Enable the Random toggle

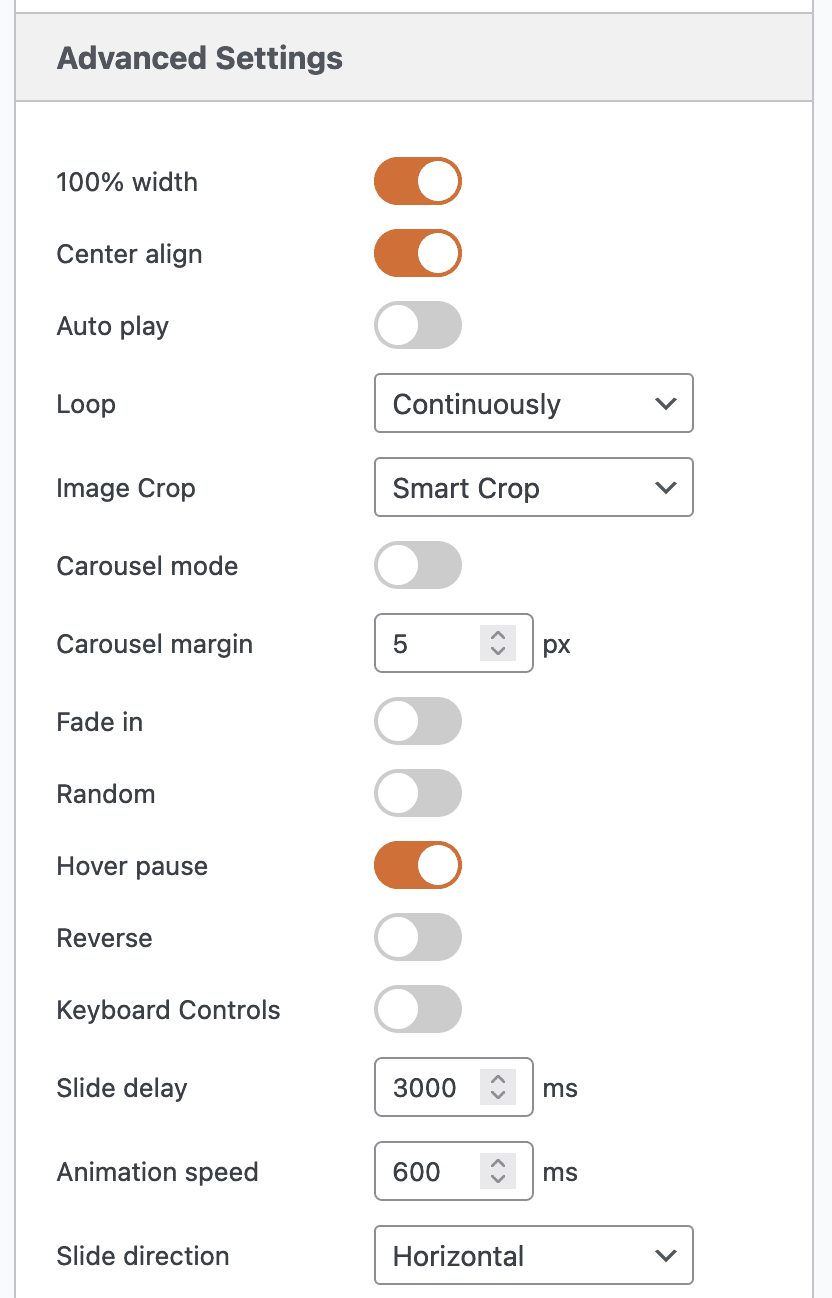pos(418,794)
